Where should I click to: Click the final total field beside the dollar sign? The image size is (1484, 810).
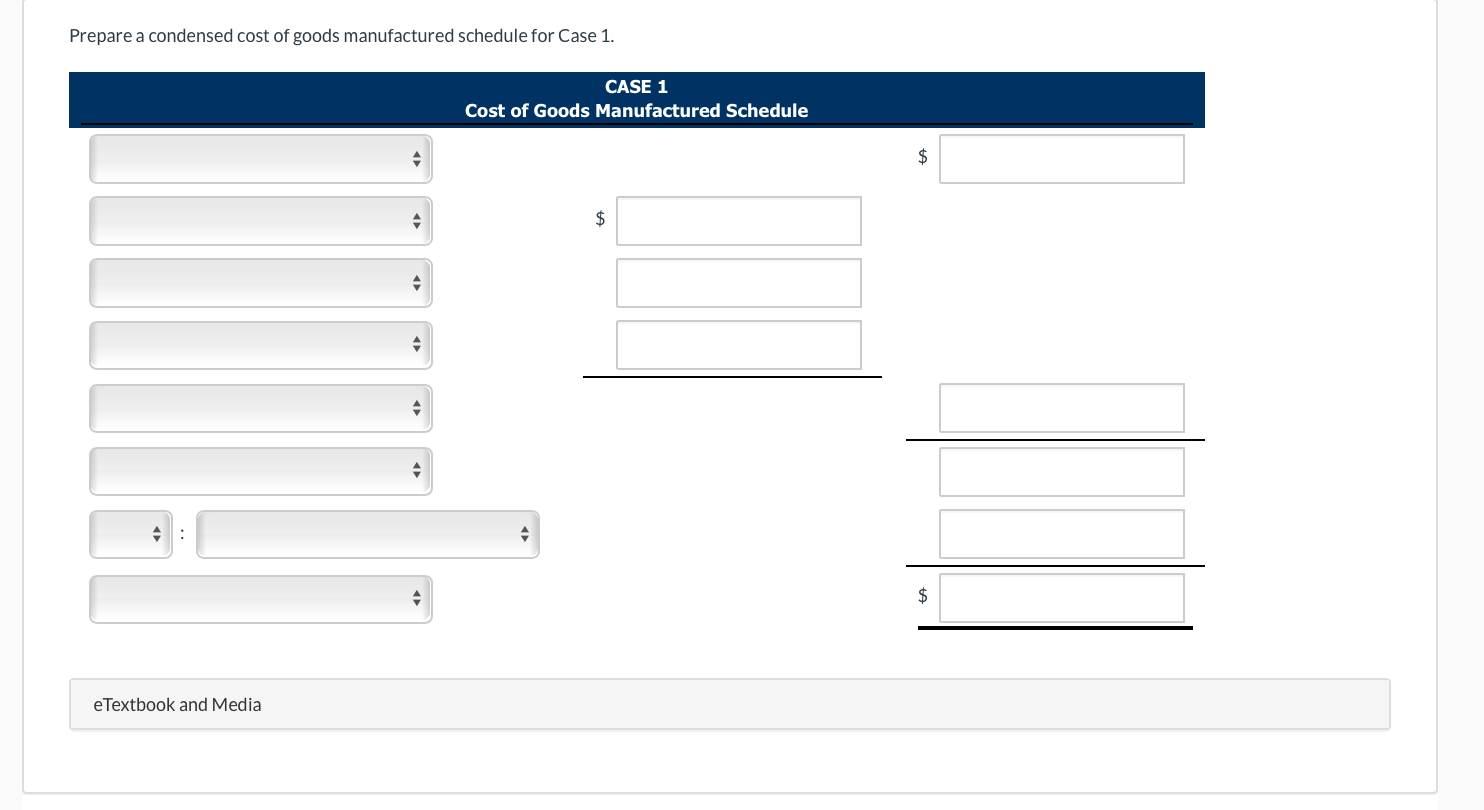click(1061, 597)
